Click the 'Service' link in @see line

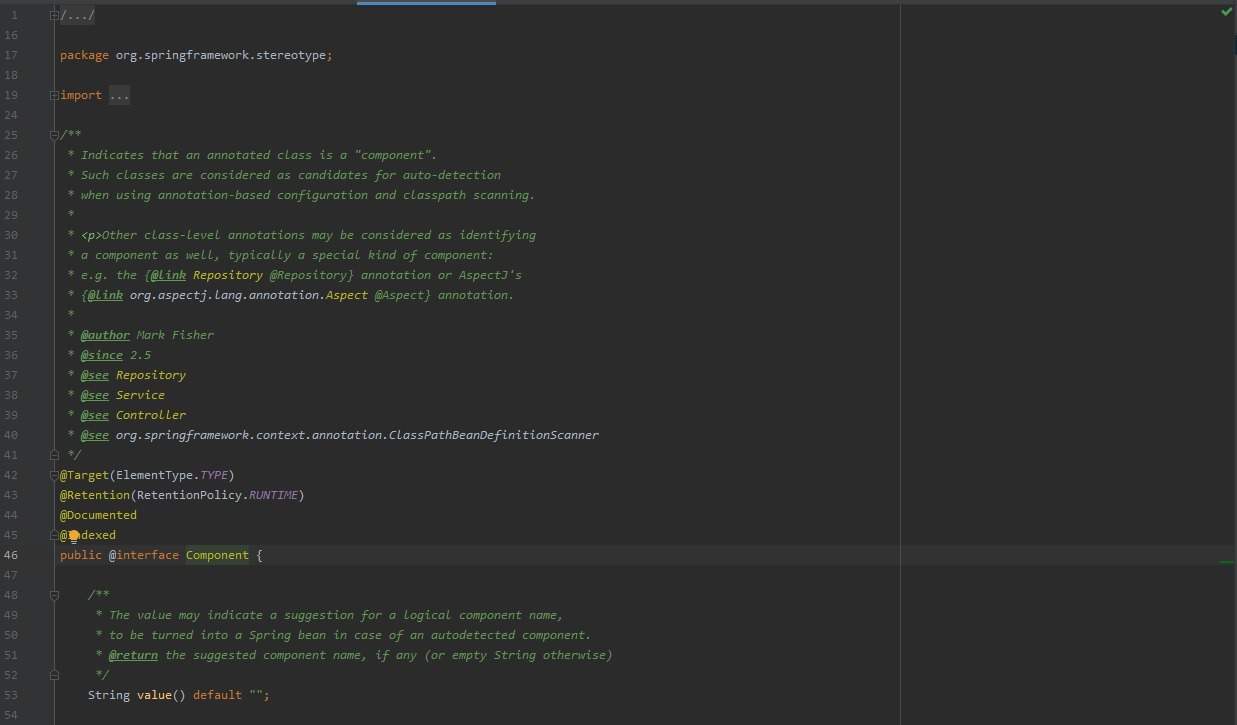pyautogui.click(x=140, y=395)
